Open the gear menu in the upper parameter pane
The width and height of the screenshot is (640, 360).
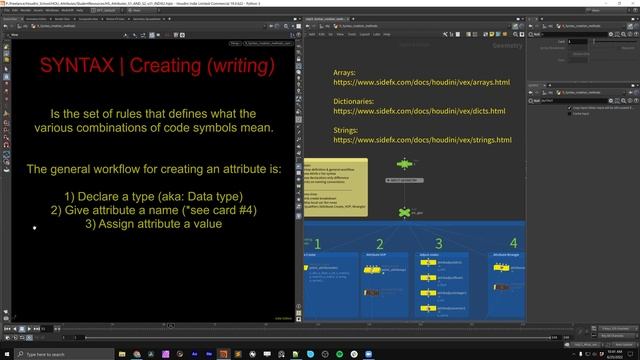pos(611,34)
